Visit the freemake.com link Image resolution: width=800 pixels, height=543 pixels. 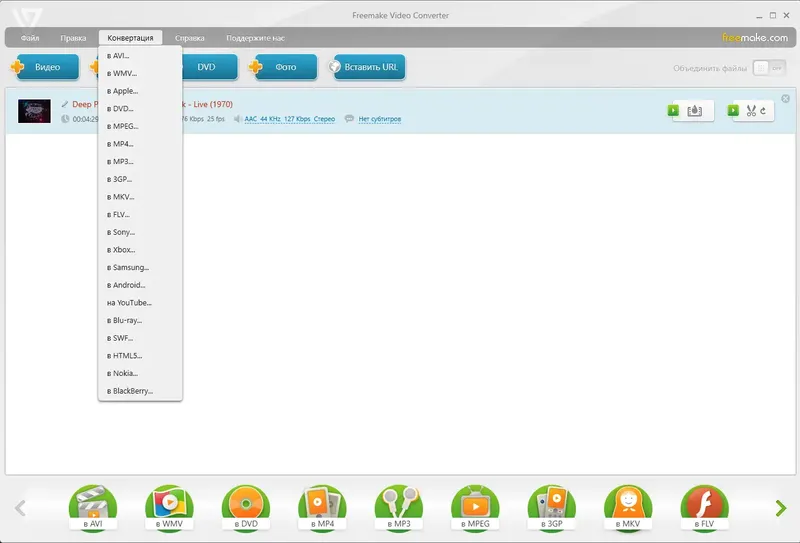coord(755,37)
